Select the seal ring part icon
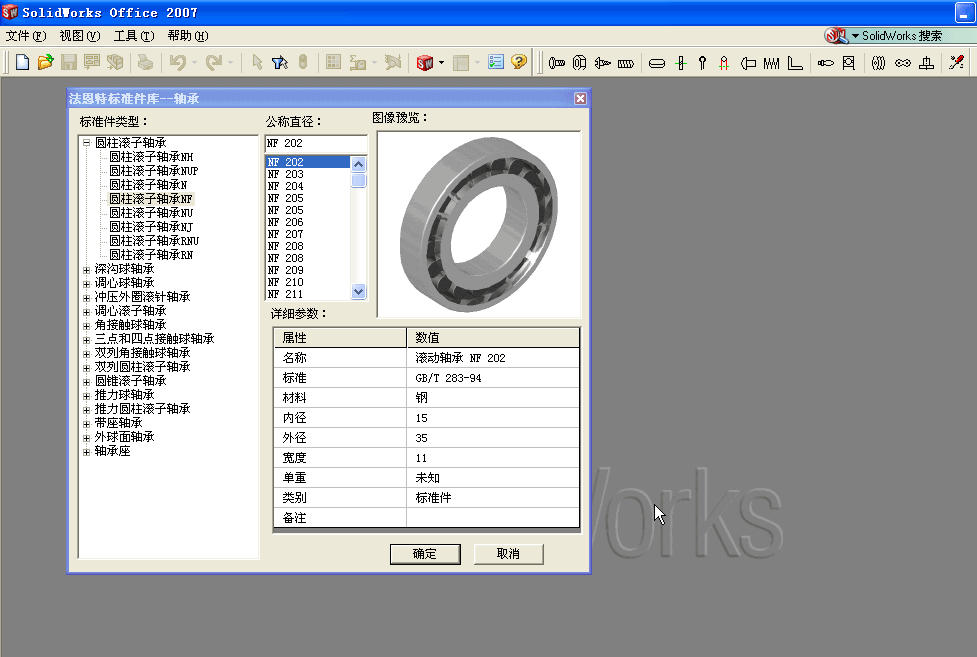This screenshot has width=977, height=657. point(879,63)
